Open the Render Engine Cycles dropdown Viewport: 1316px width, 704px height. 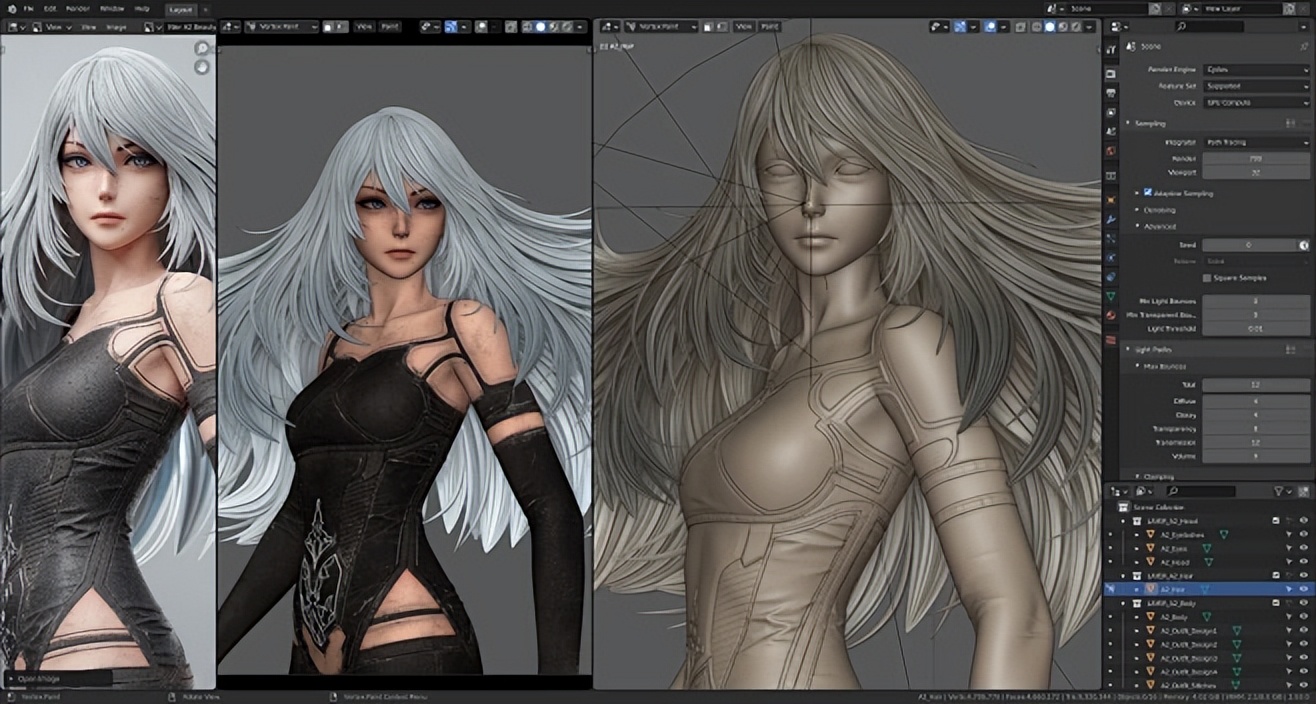[1255, 70]
